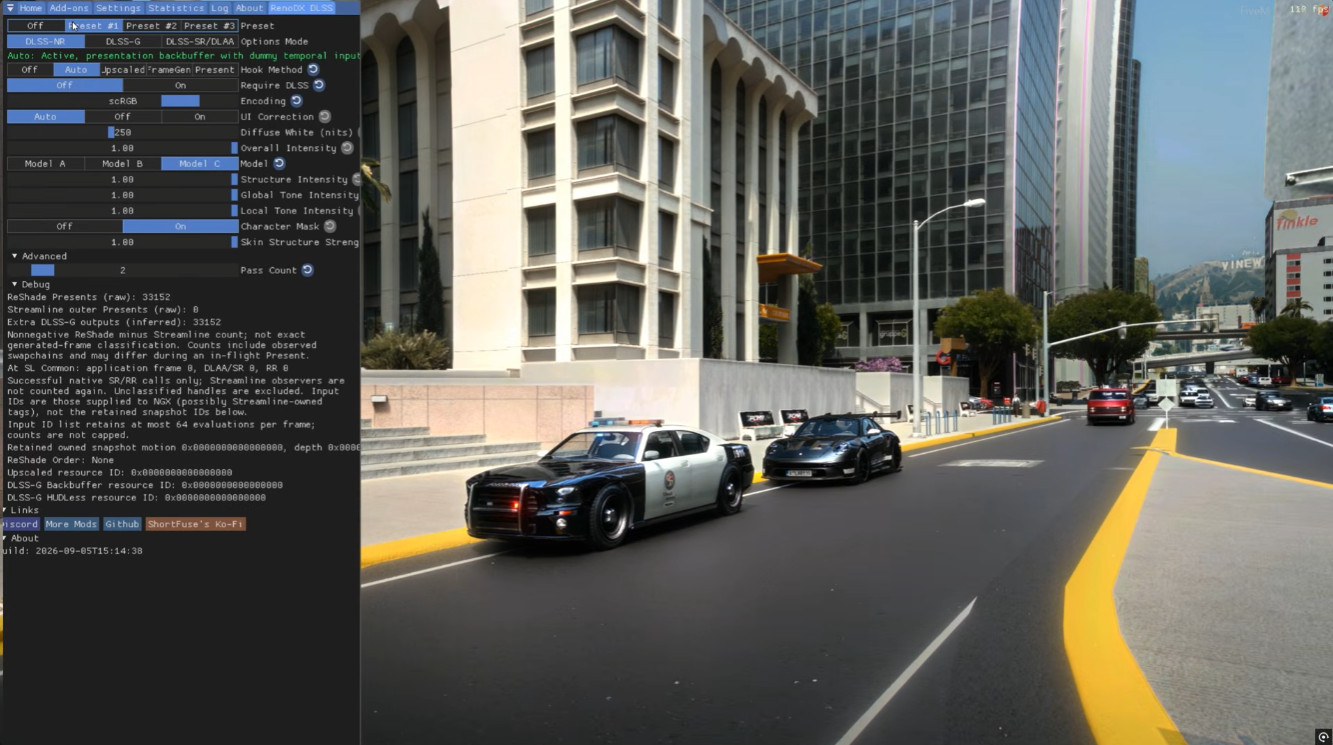The image size is (1333, 745).
Task: Reset Pass Count to default
Action: [307, 270]
